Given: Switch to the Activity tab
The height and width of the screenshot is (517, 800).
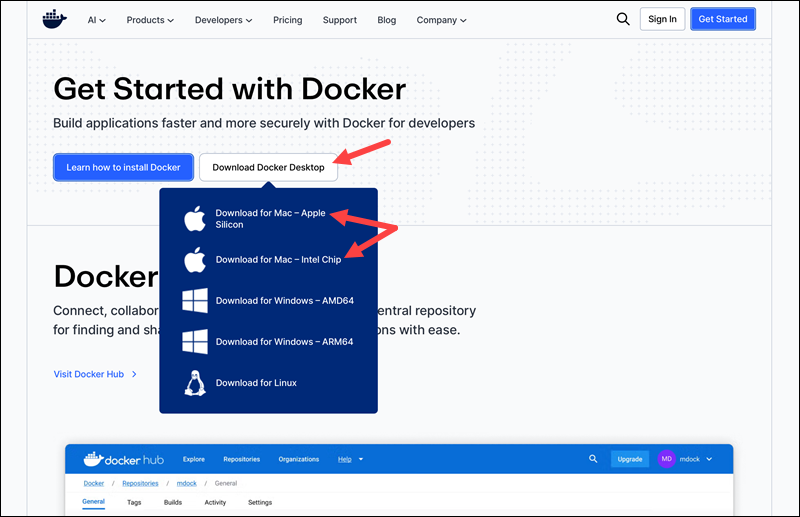Looking at the screenshot, I should (215, 502).
